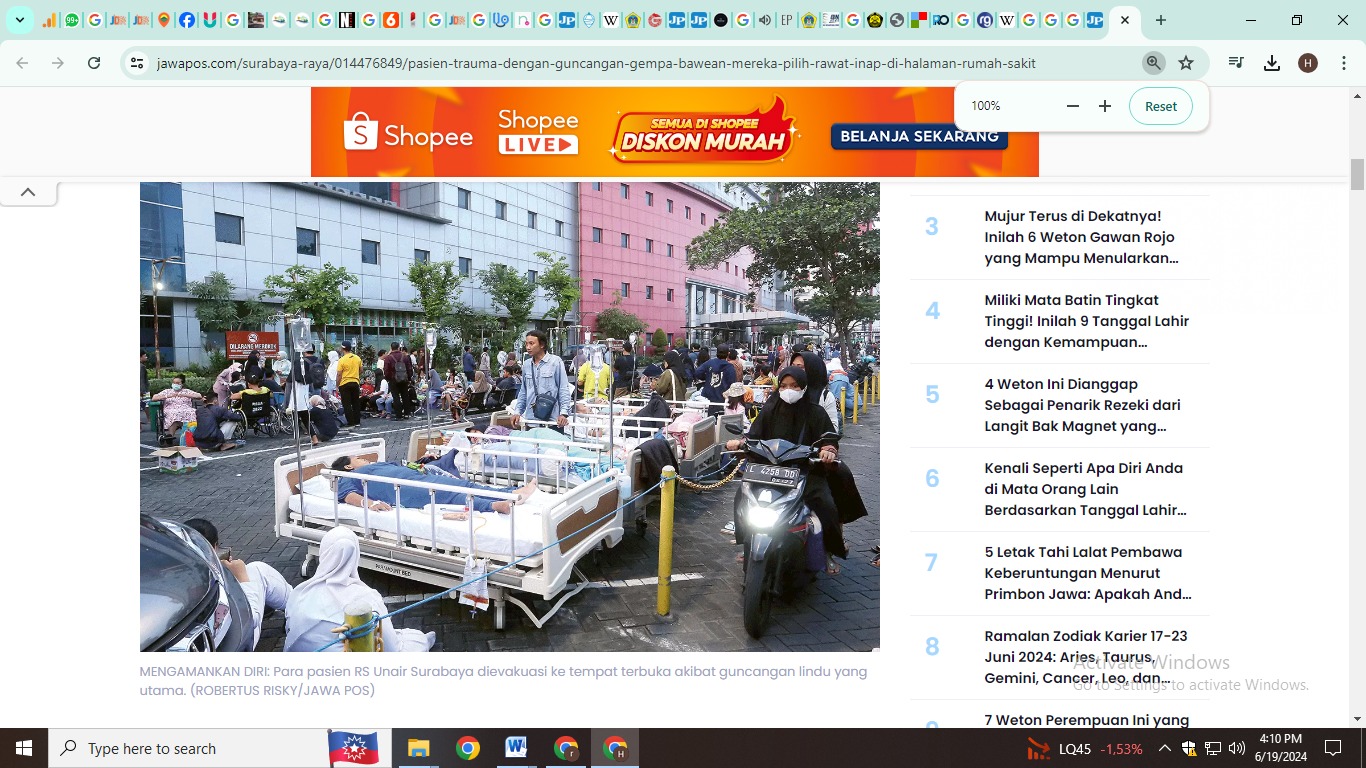Click the Shopee Live logo in the ad
This screenshot has height=768, width=1366.
[538, 132]
